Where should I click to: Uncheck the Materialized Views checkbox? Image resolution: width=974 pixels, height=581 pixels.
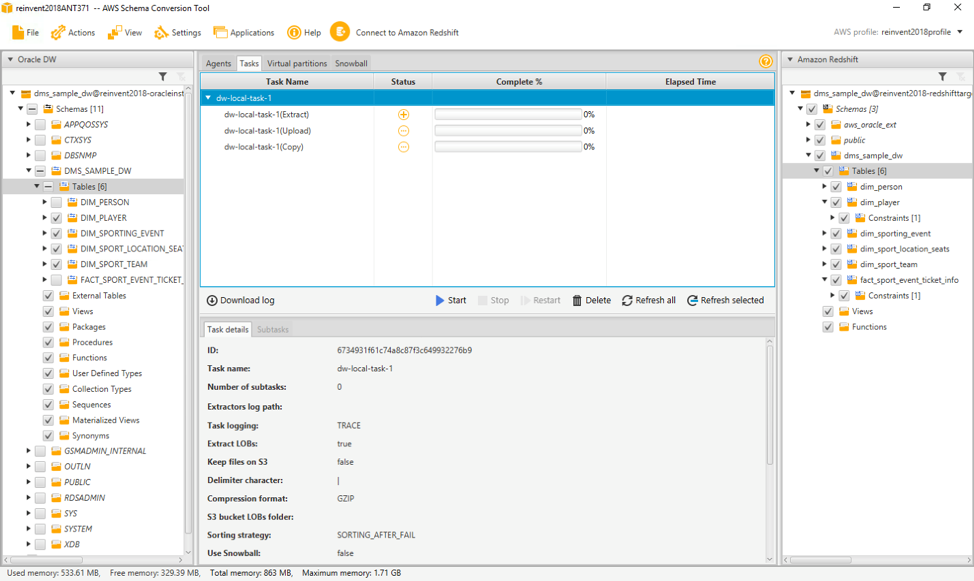click(x=48, y=420)
